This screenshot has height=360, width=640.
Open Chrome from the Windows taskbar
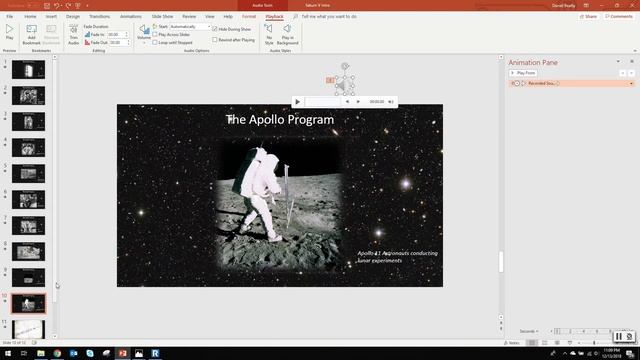point(57,353)
